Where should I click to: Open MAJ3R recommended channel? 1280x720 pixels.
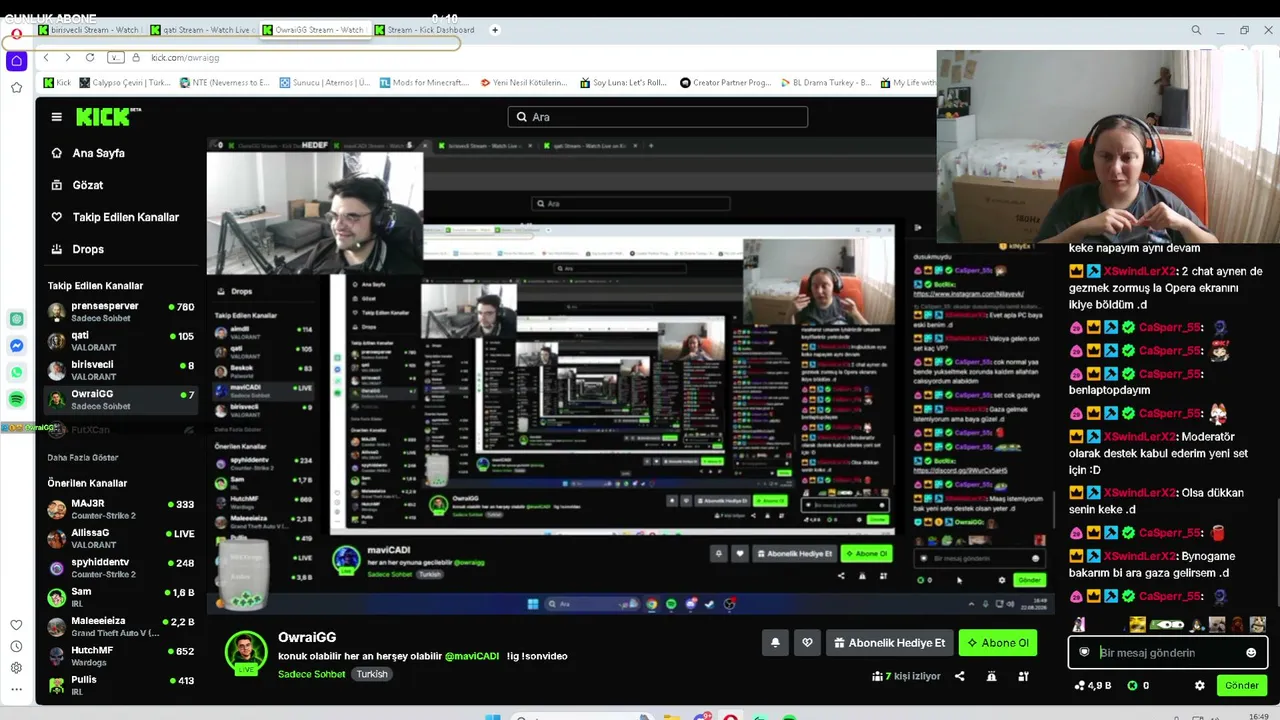coord(121,510)
